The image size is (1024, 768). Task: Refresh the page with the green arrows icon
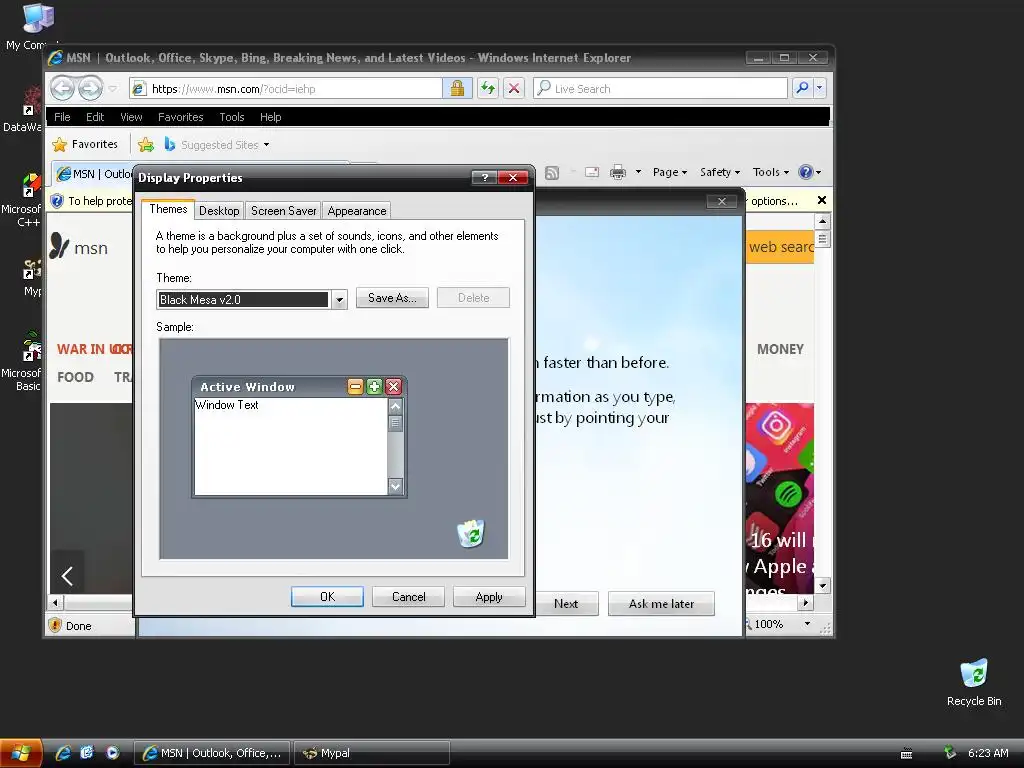(488, 88)
